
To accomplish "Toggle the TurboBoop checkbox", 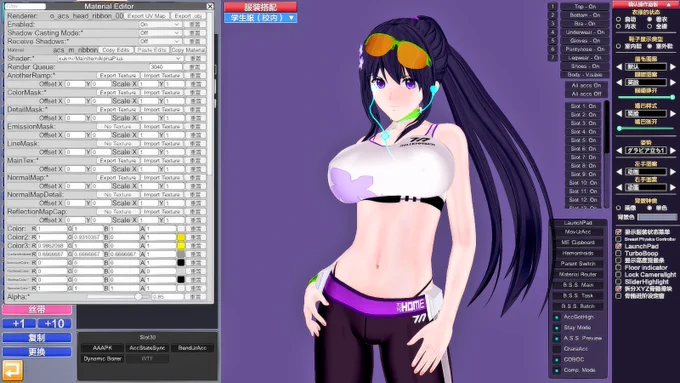I will [618, 253].
